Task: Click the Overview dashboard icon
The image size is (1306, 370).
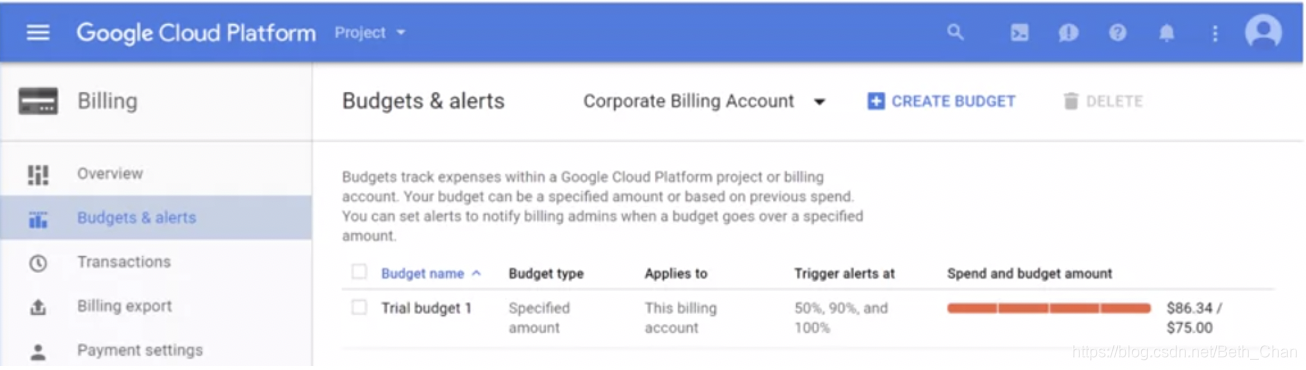Action: click(38, 174)
